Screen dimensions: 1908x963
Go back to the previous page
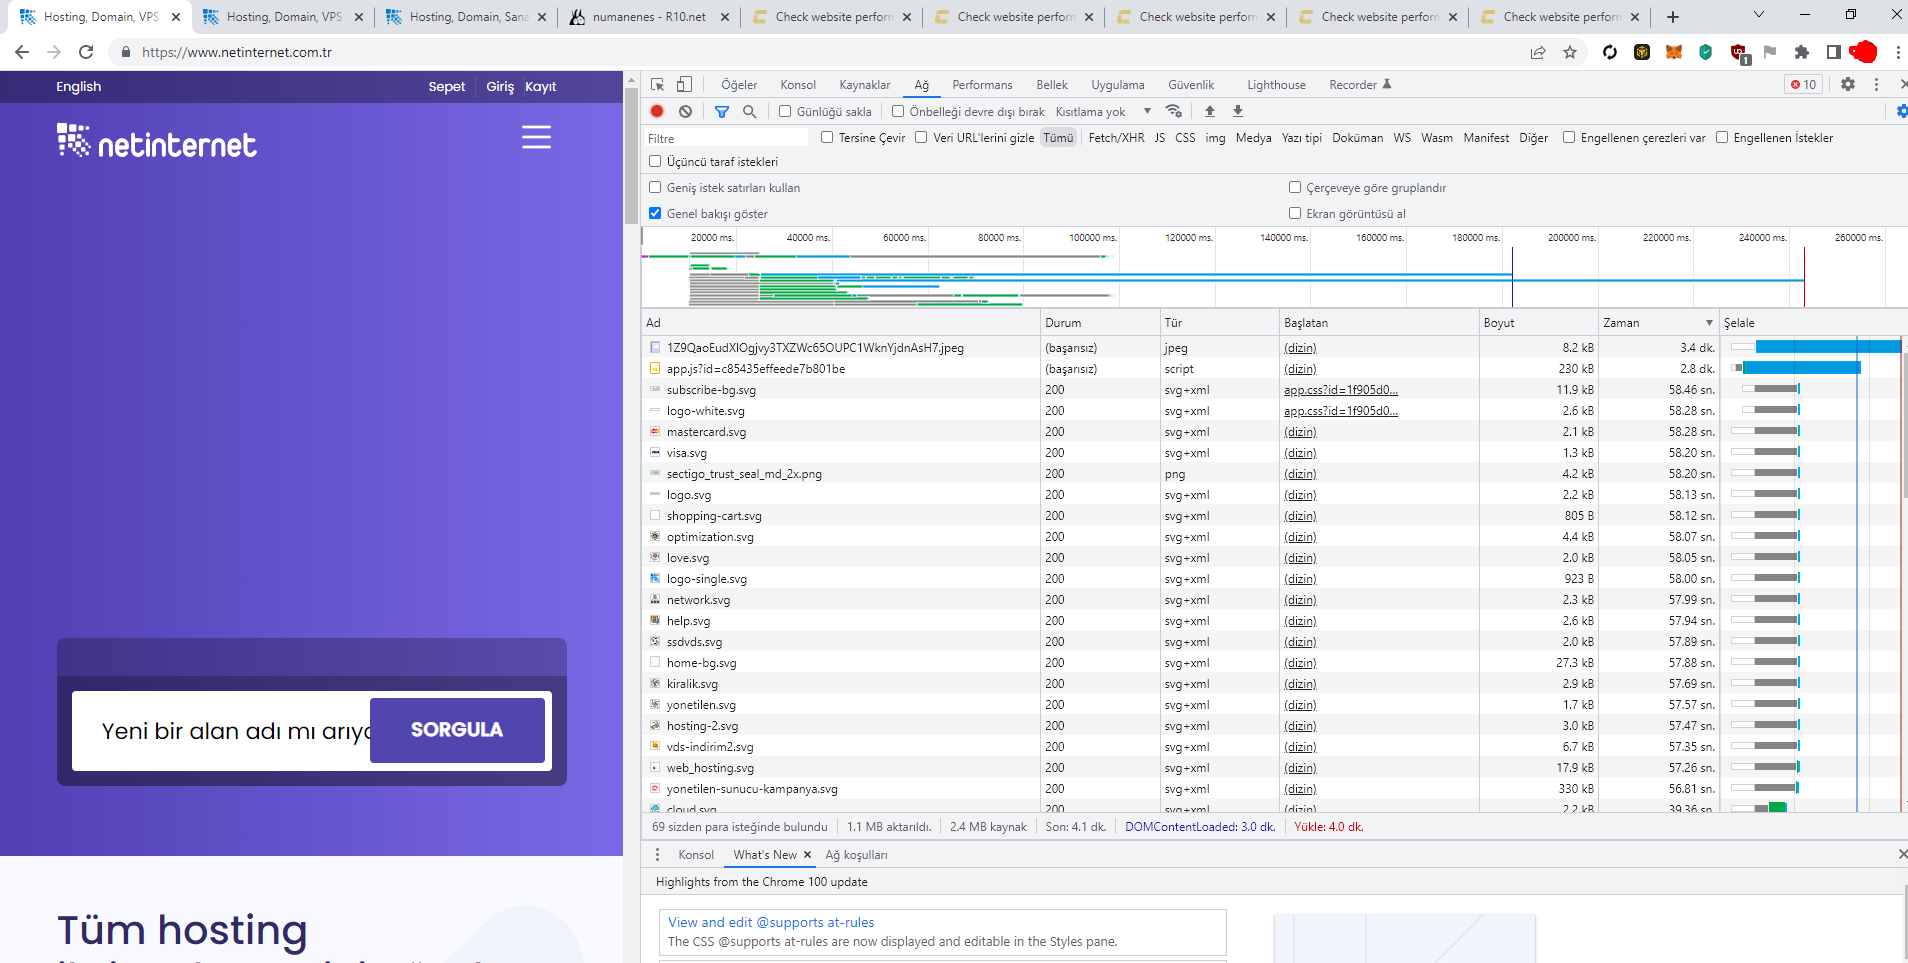click(22, 52)
